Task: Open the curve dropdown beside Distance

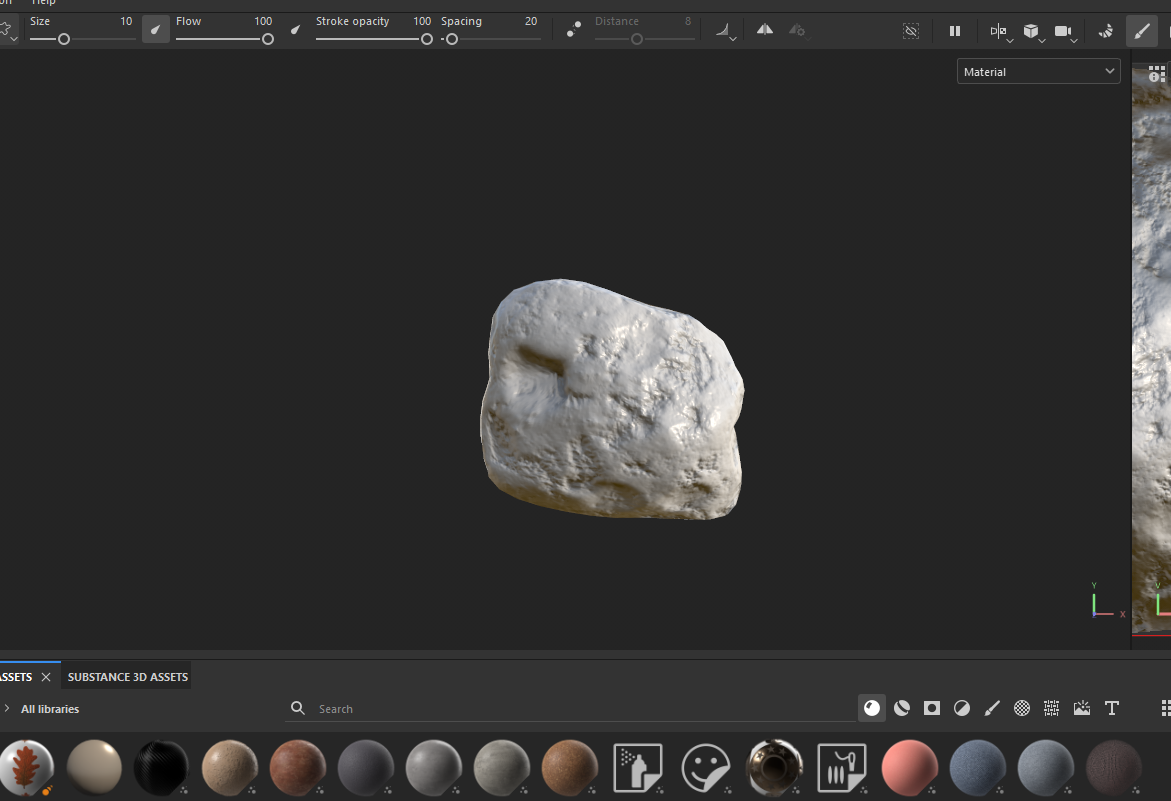Action: [725, 31]
